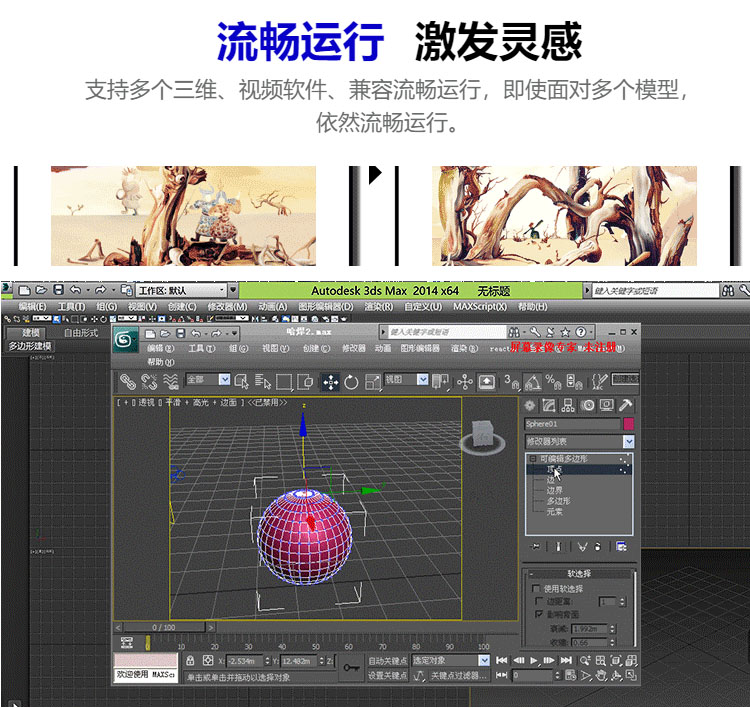Click the 设置关键点 button
Image resolution: width=750 pixels, height=708 pixels.
pos(387,675)
